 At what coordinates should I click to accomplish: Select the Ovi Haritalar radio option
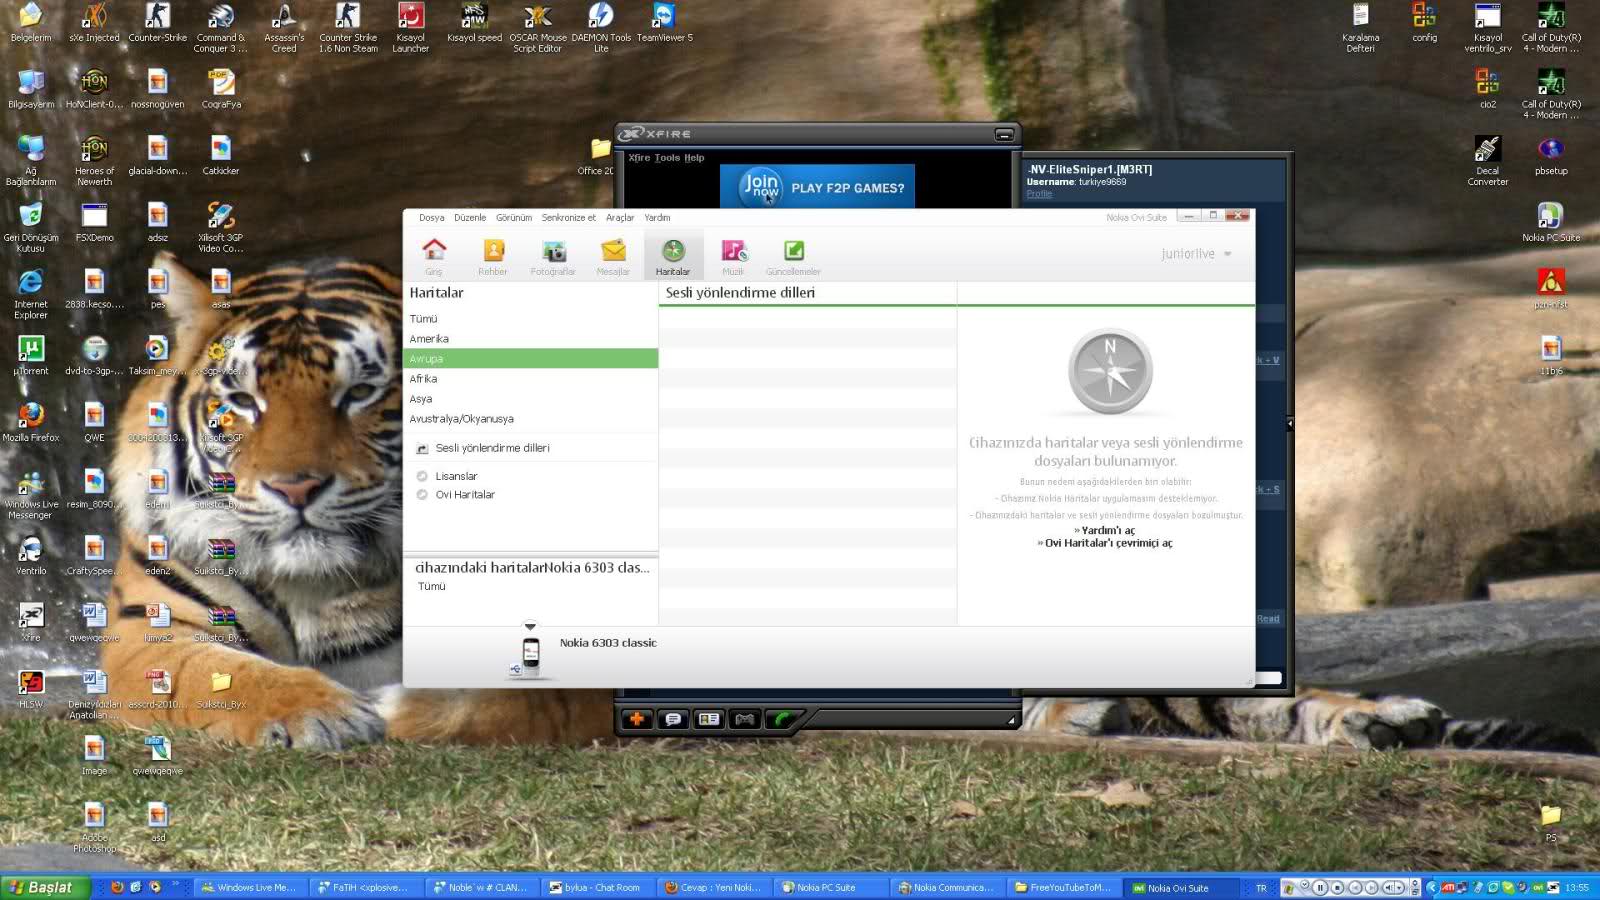[422, 495]
